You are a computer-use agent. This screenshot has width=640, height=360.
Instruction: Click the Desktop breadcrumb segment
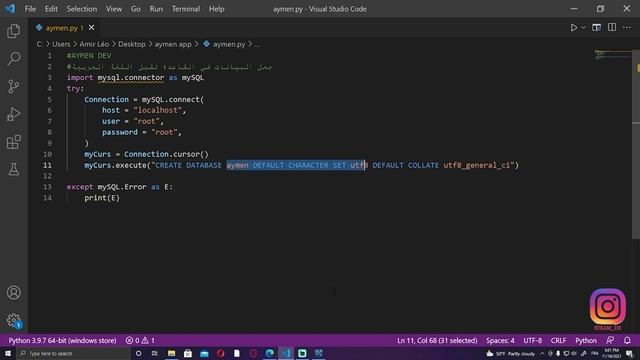tap(131, 44)
